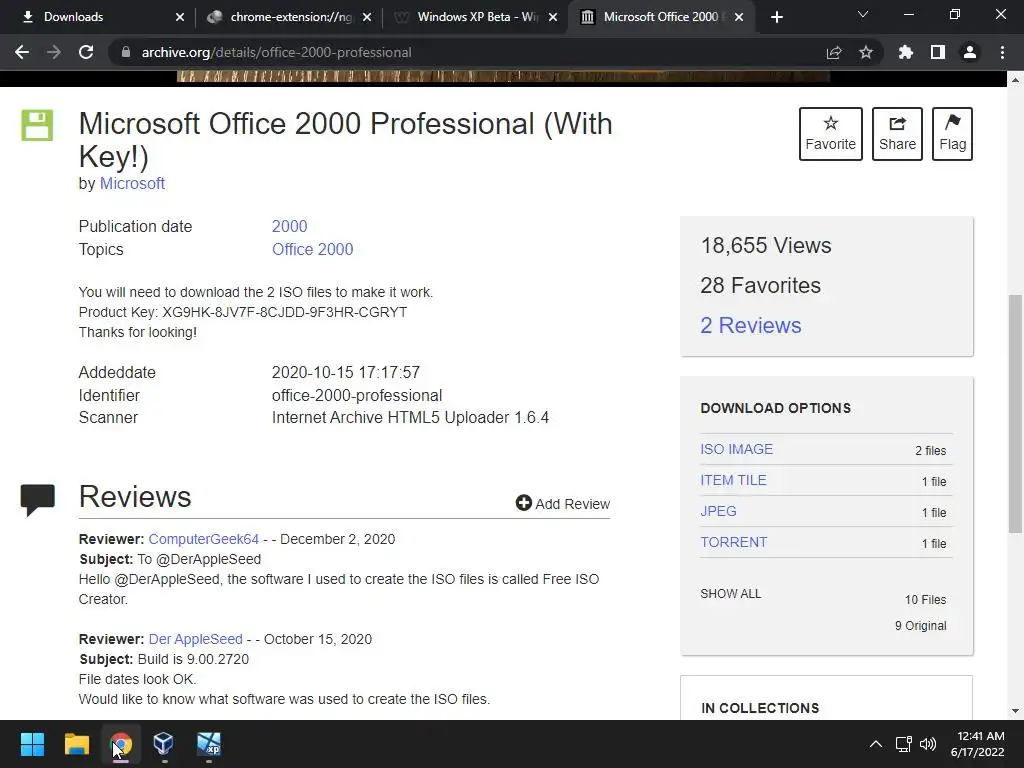This screenshot has height=768, width=1024.
Task: Open reviewer Der AppleSeed profile
Action: pyautogui.click(x=195, y=639)
